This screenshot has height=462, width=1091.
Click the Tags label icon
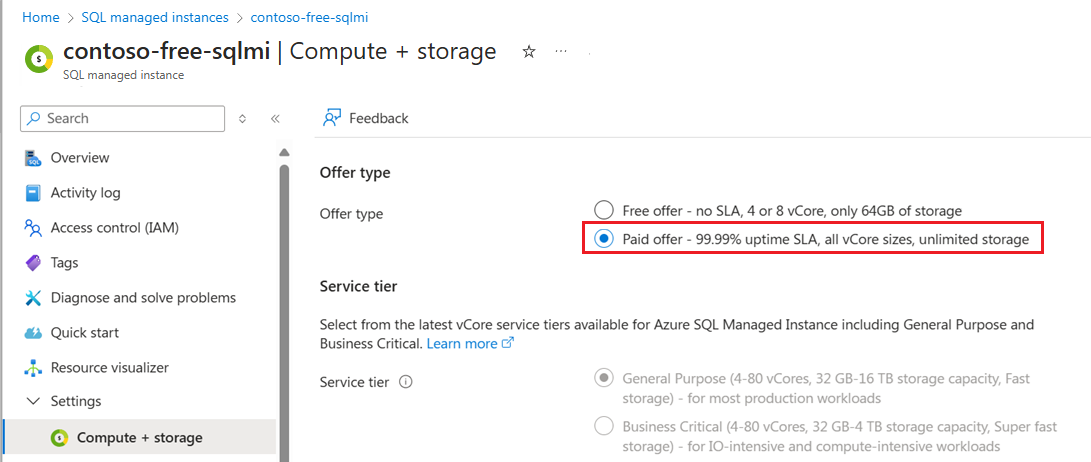[33, 263]
